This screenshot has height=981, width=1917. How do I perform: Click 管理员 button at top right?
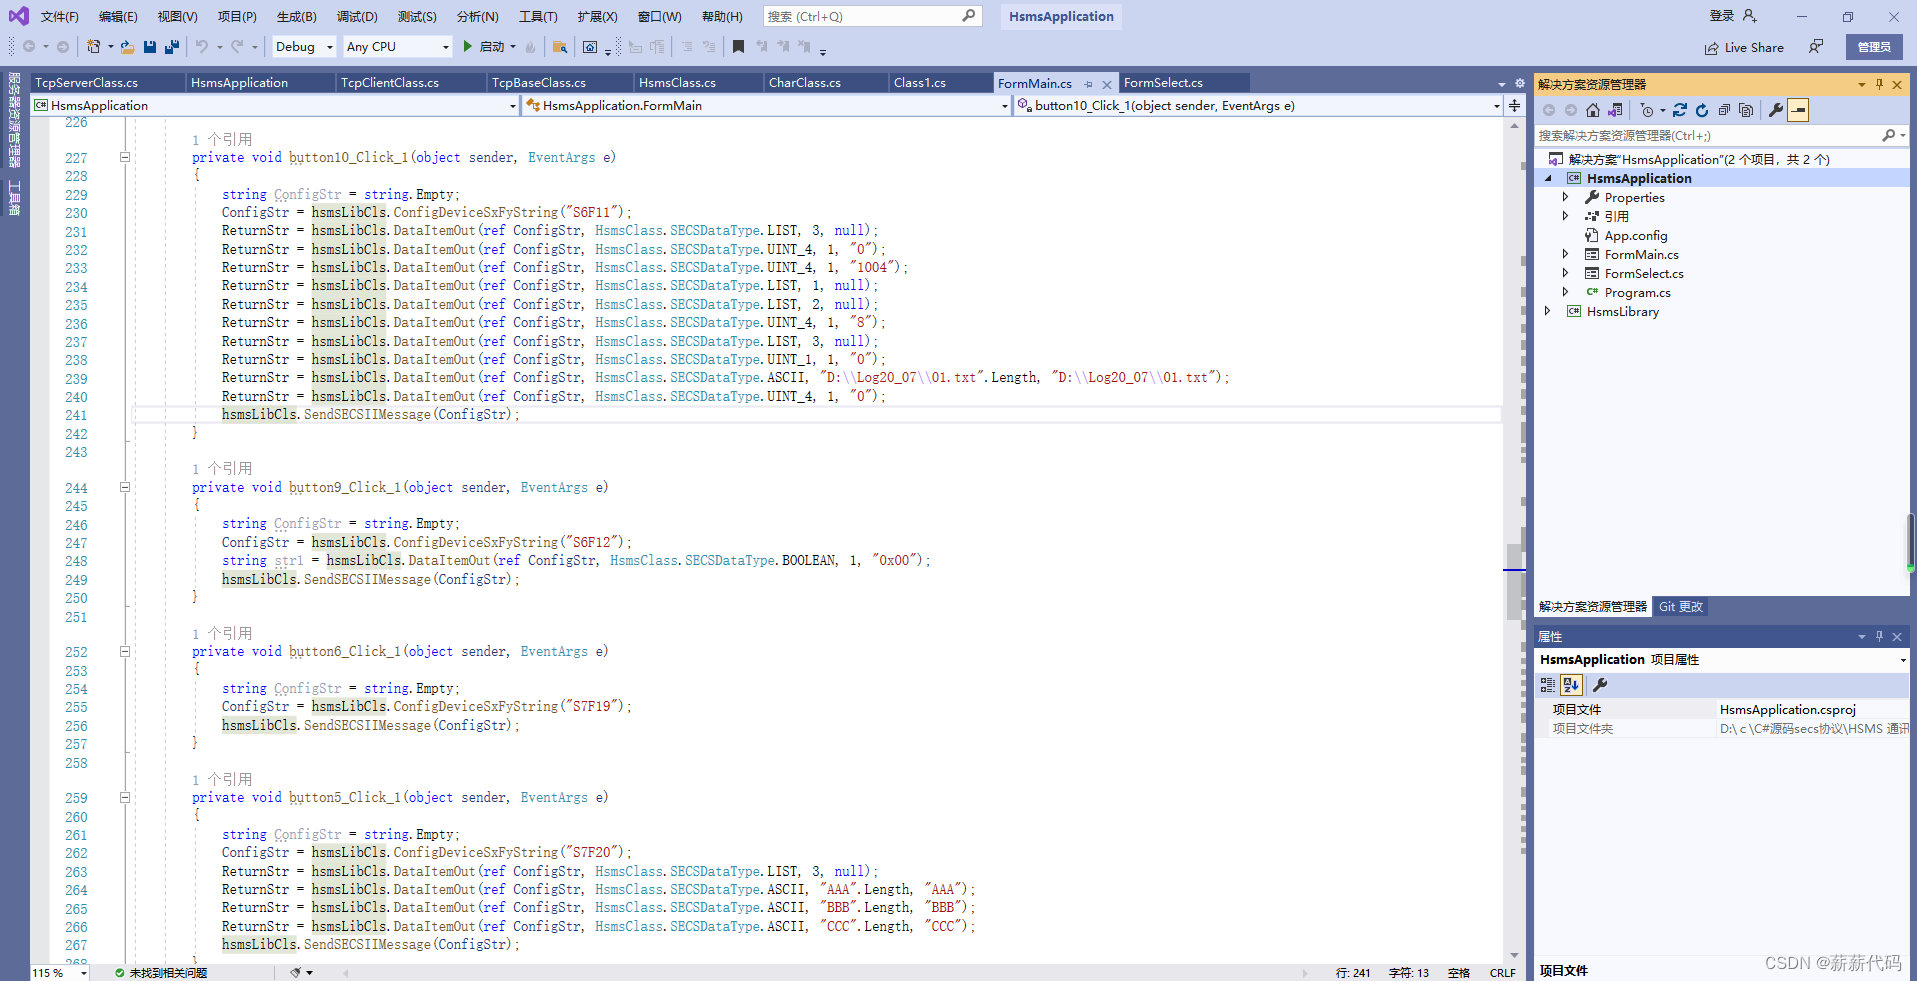pyautogui.click(x=1874, y=47)
